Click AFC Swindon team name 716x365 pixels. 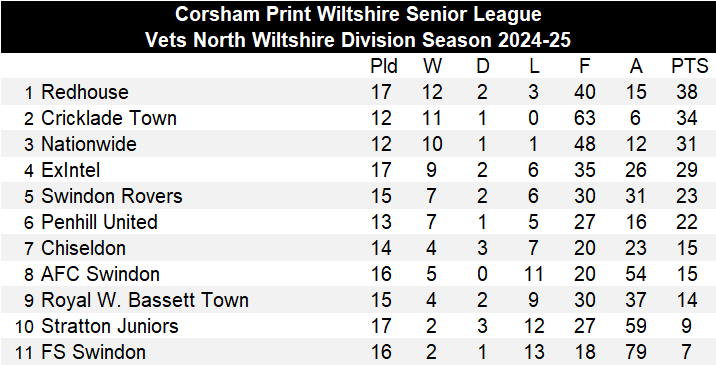(x=100, y=274)
